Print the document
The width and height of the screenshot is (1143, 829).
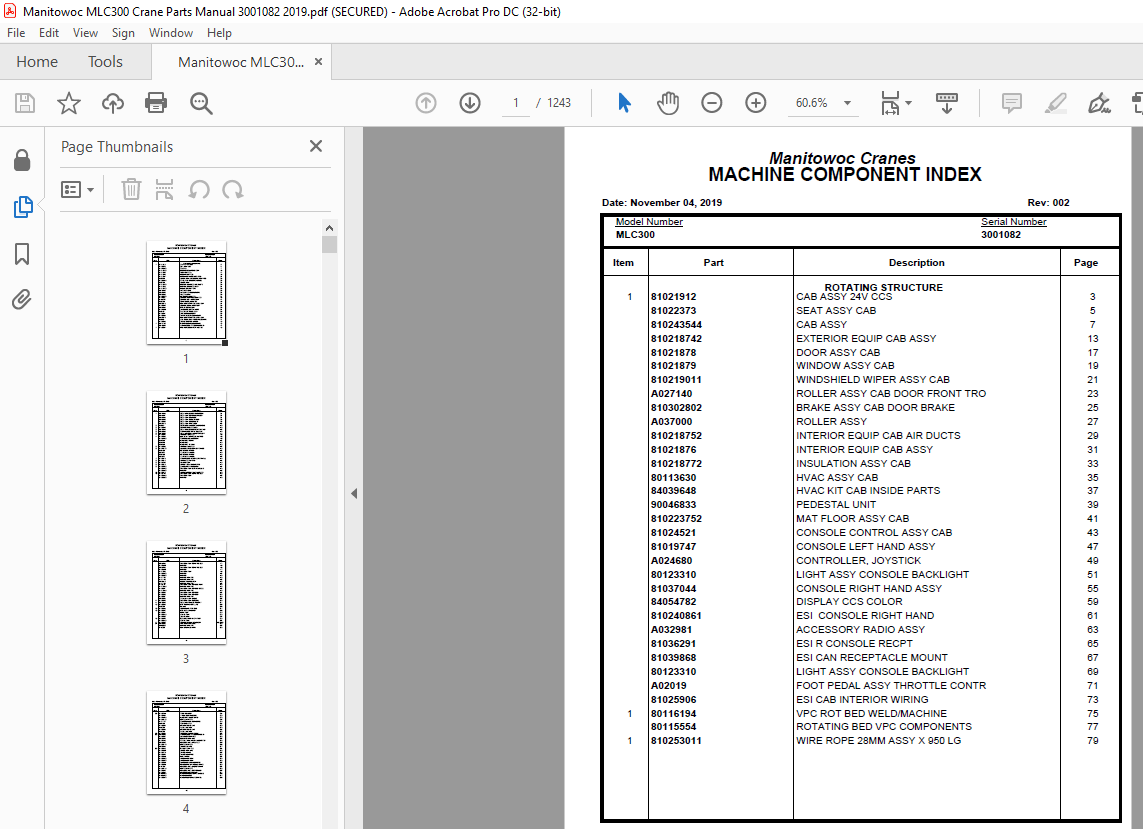pyautogui.click(x=156, y=103)
